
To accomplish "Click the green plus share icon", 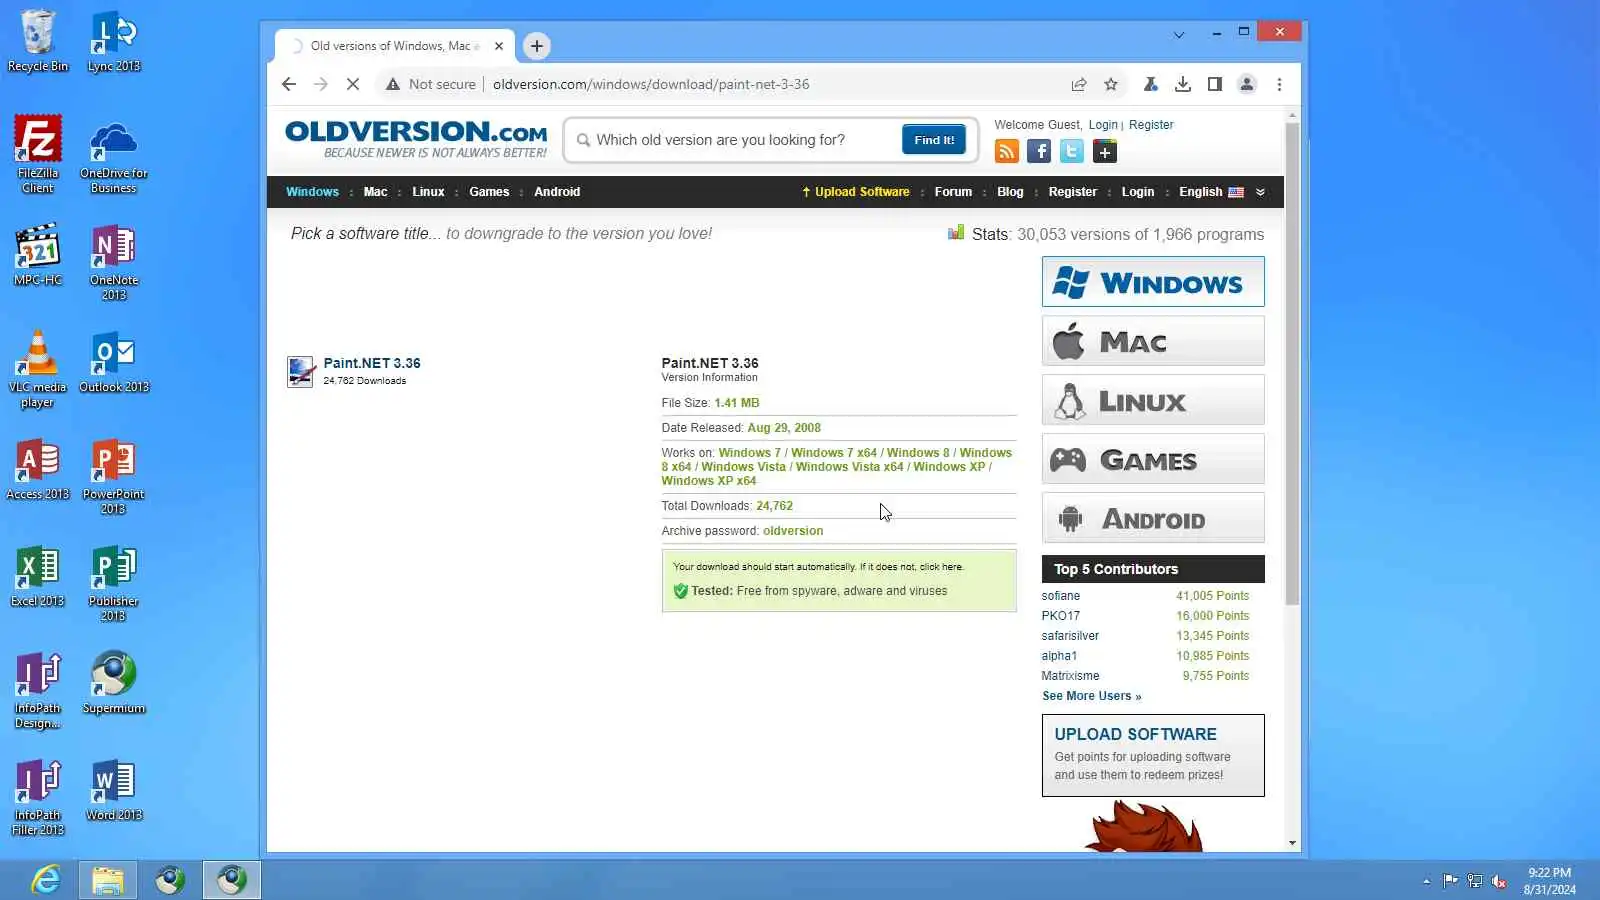I will pyautogui.click(x=1105, y=151).
